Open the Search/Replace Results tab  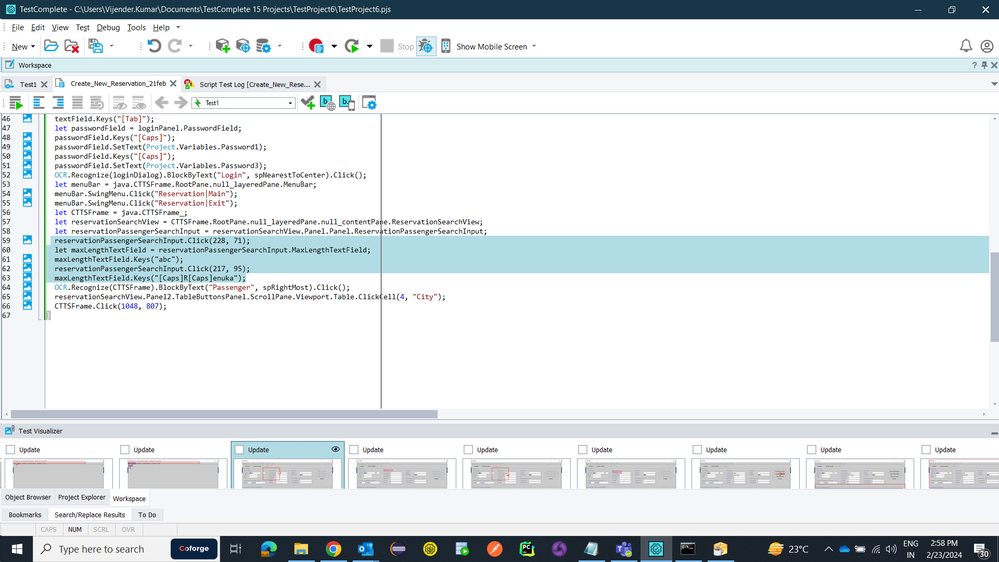click(89, 515)
